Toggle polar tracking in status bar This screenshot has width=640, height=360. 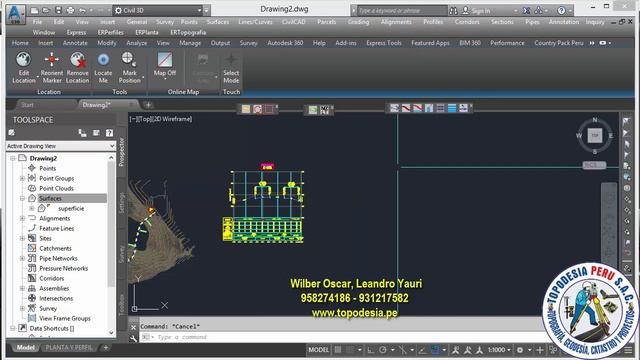tap(383, 350)
